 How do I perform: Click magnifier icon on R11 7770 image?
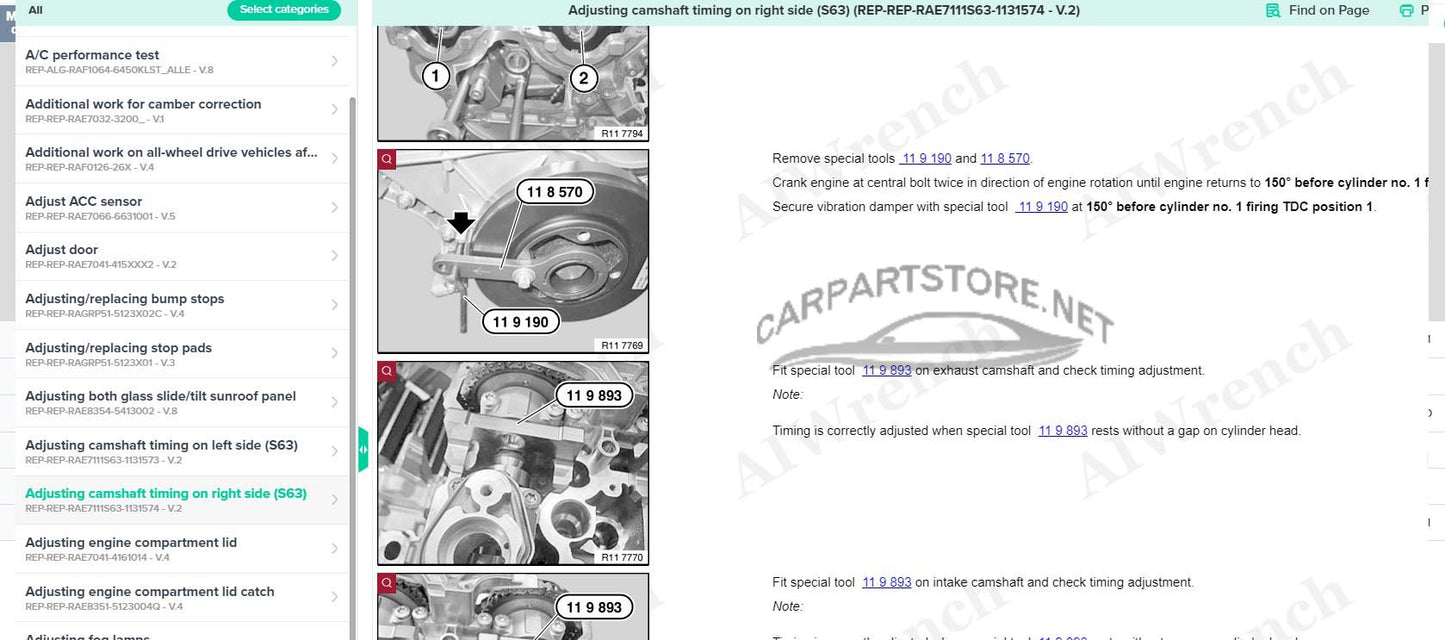coord(387,370)
